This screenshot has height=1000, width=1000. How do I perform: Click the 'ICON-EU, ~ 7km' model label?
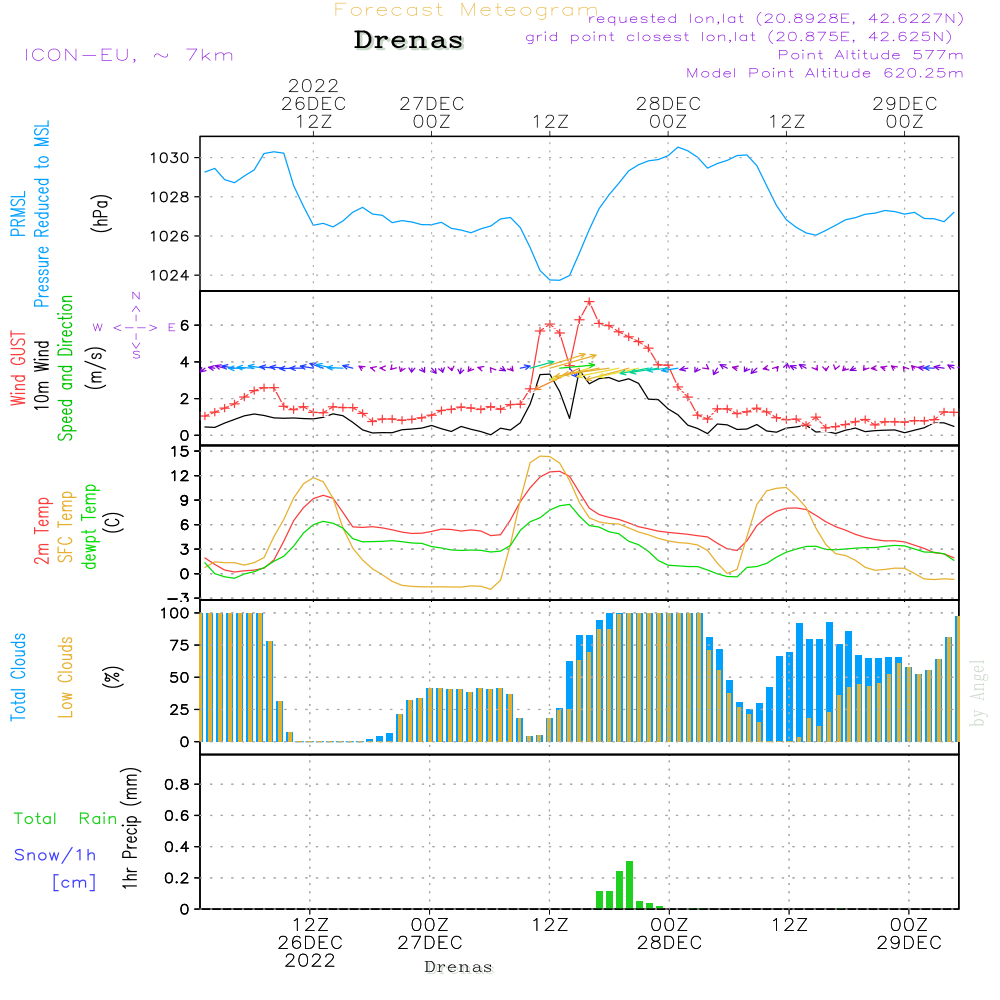pyautogui.click(x=129, y=55)
